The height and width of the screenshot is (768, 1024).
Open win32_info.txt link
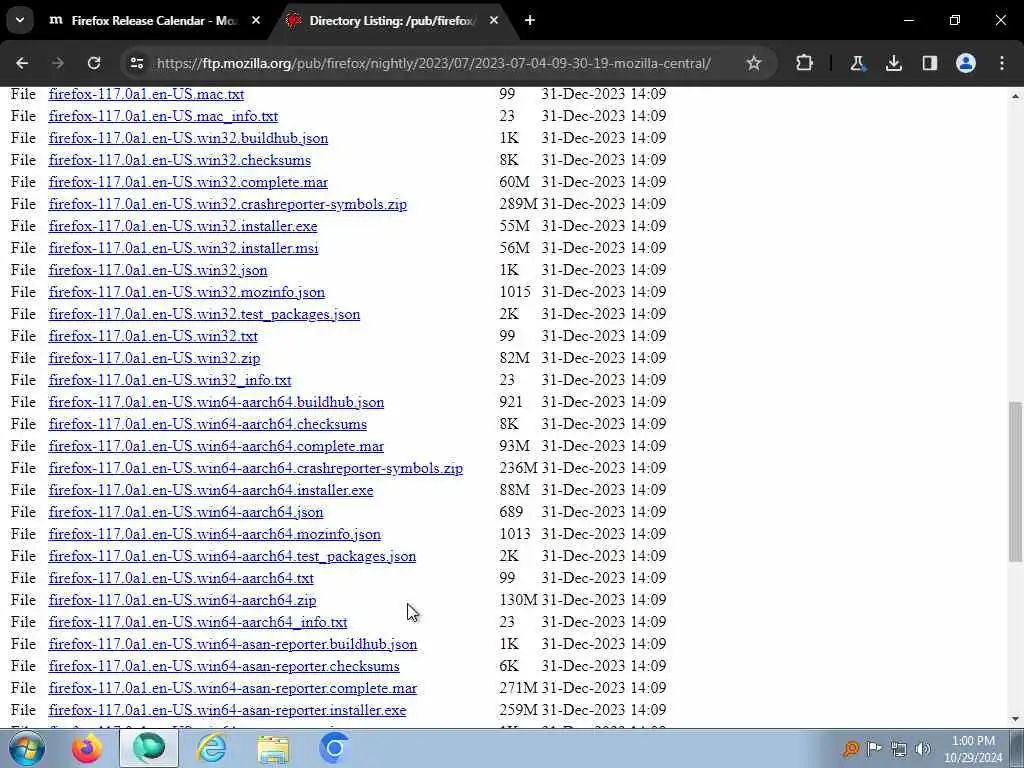pos(170,380)
